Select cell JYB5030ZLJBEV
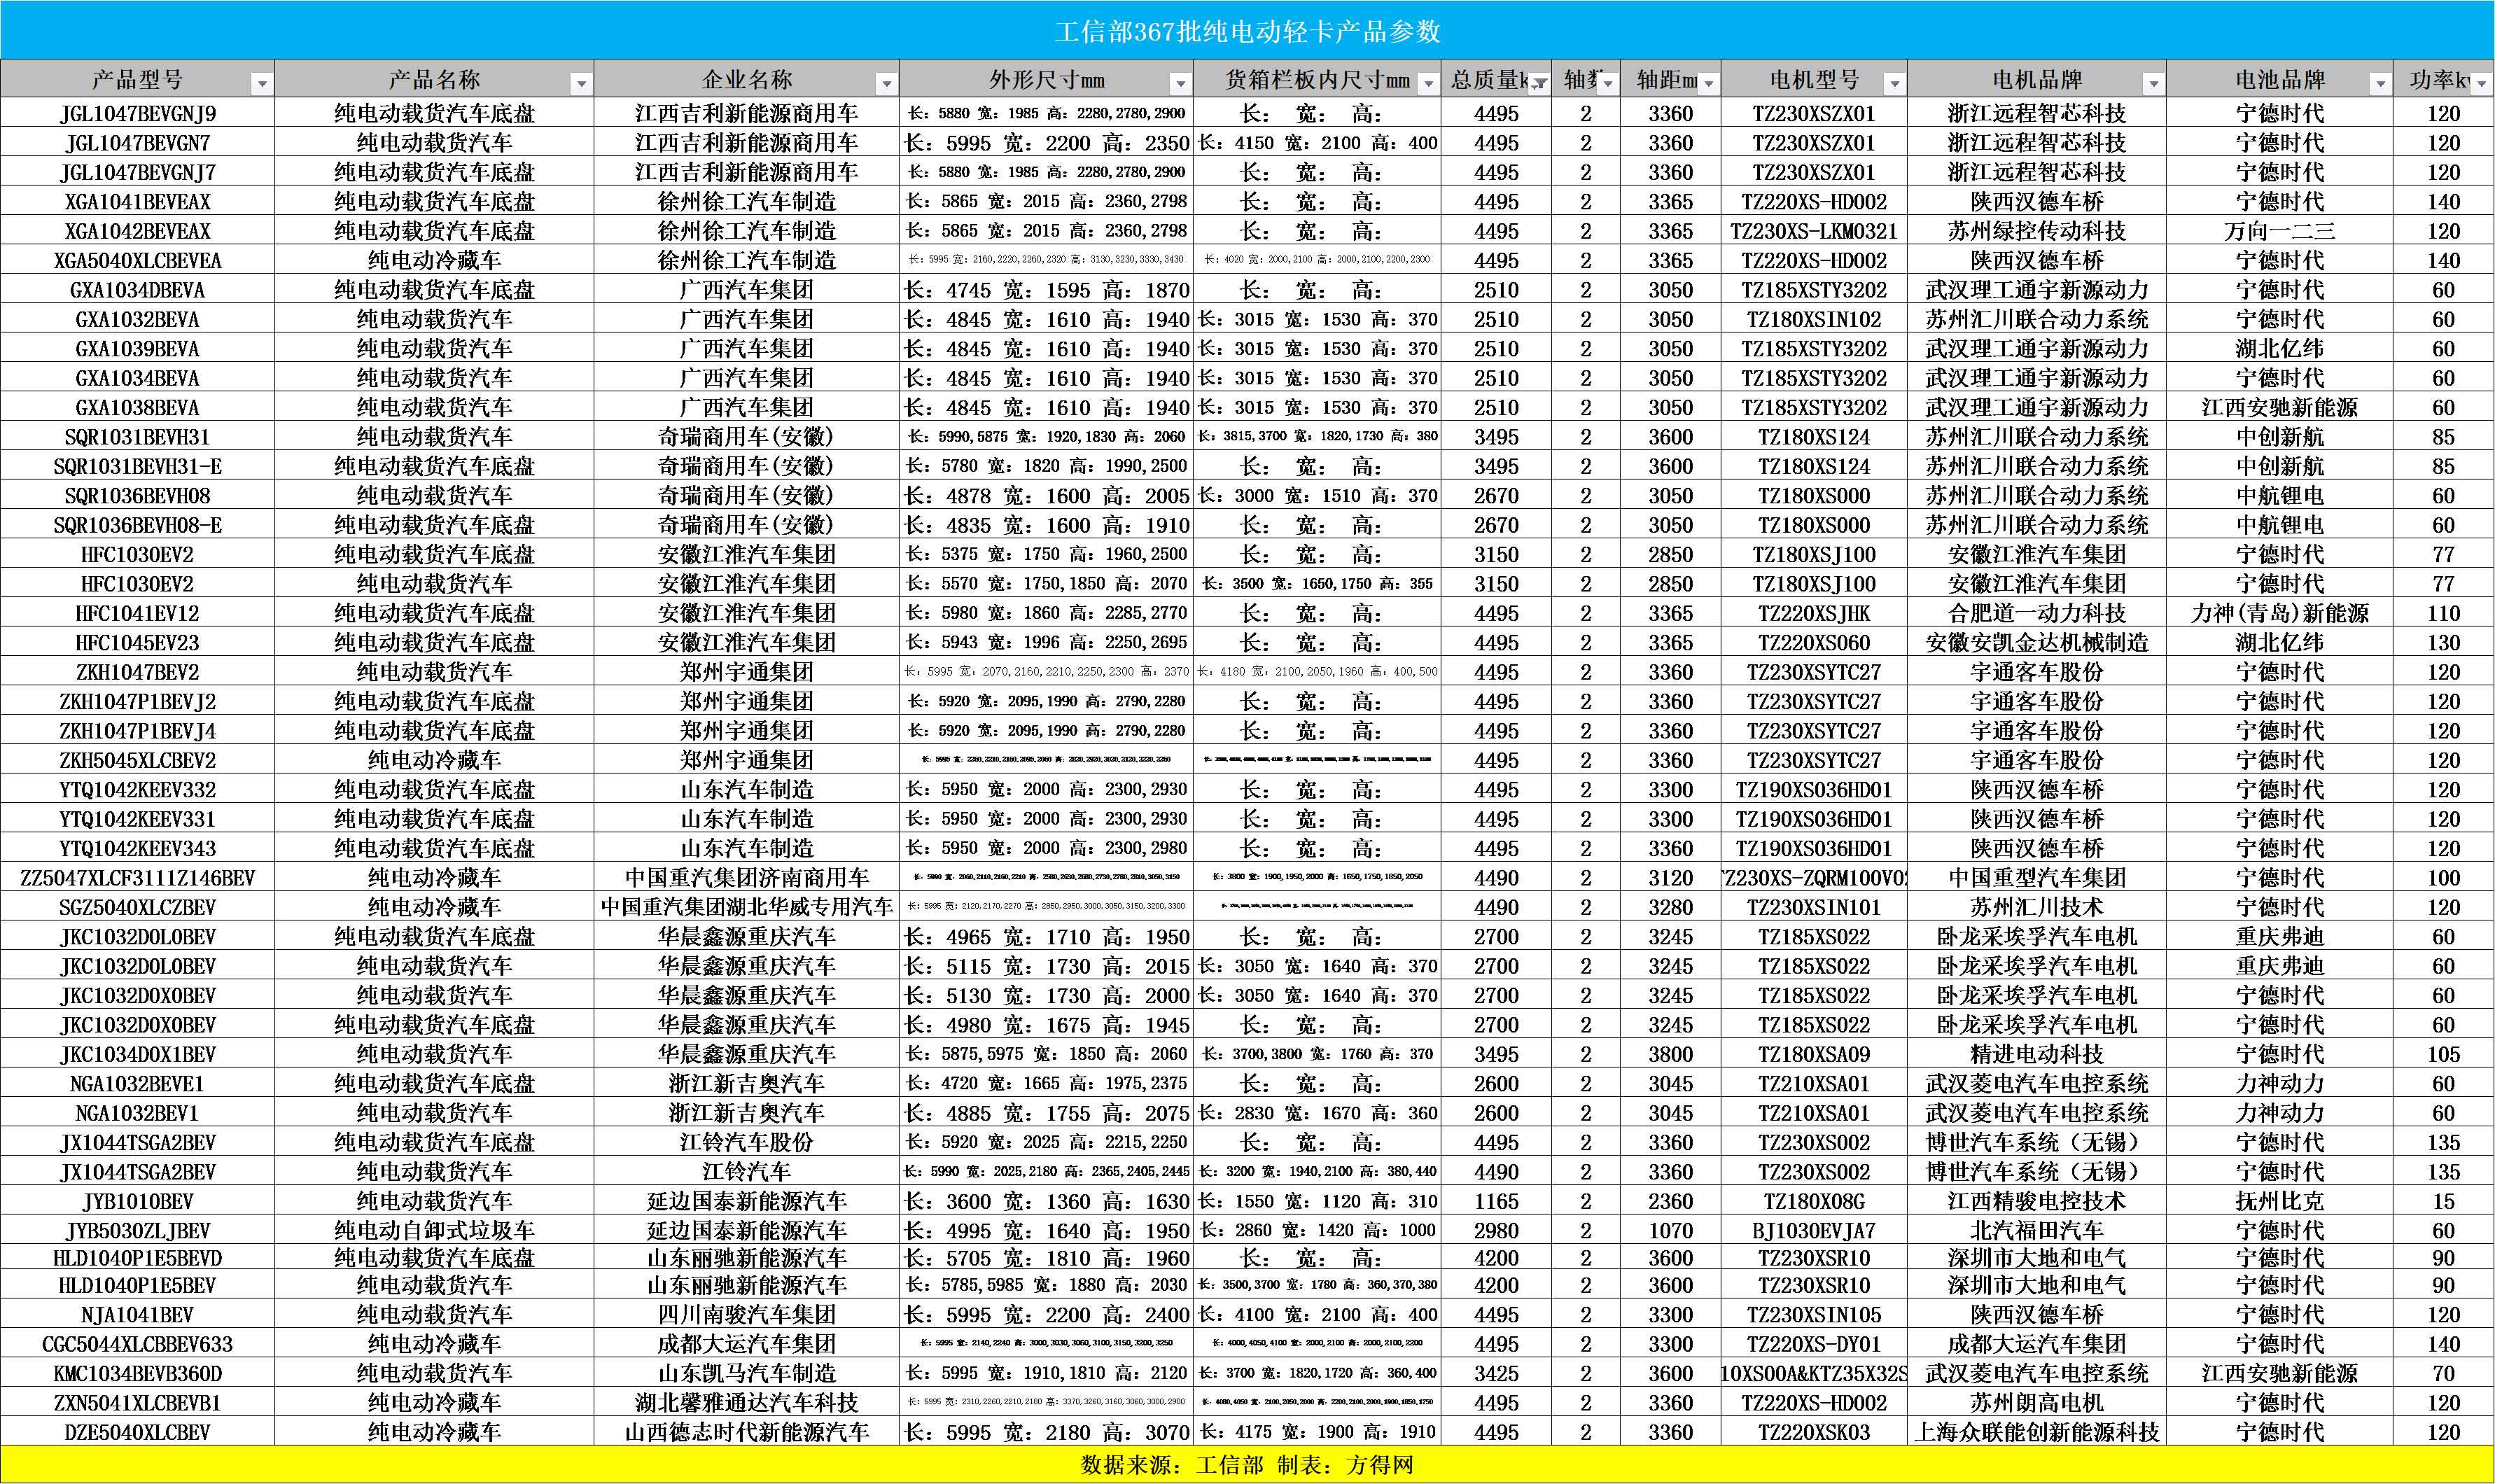Screen dimensions: 2495x1484 tap(138, 1231)
